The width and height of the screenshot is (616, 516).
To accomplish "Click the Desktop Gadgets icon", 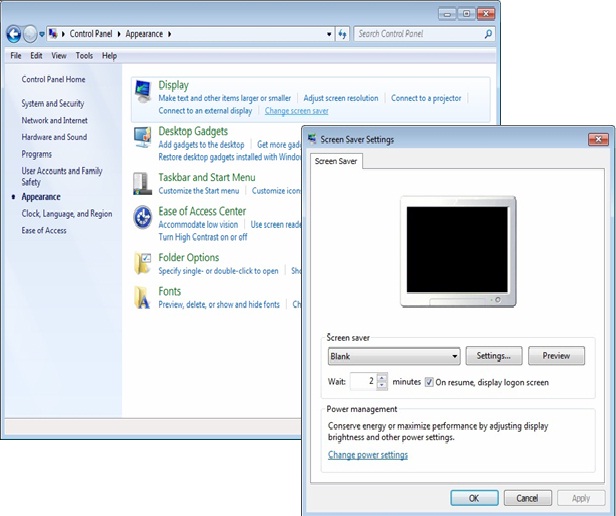I will [142, 137].
